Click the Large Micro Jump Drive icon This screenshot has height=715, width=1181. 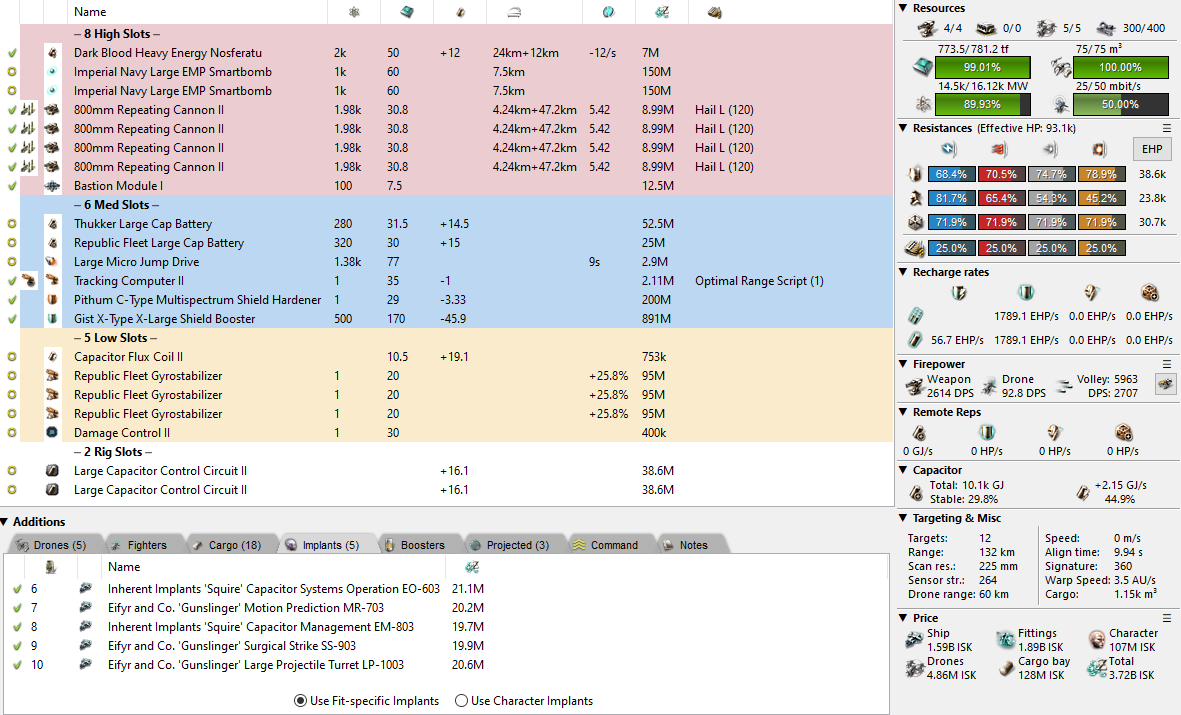(x=52, y=262)
